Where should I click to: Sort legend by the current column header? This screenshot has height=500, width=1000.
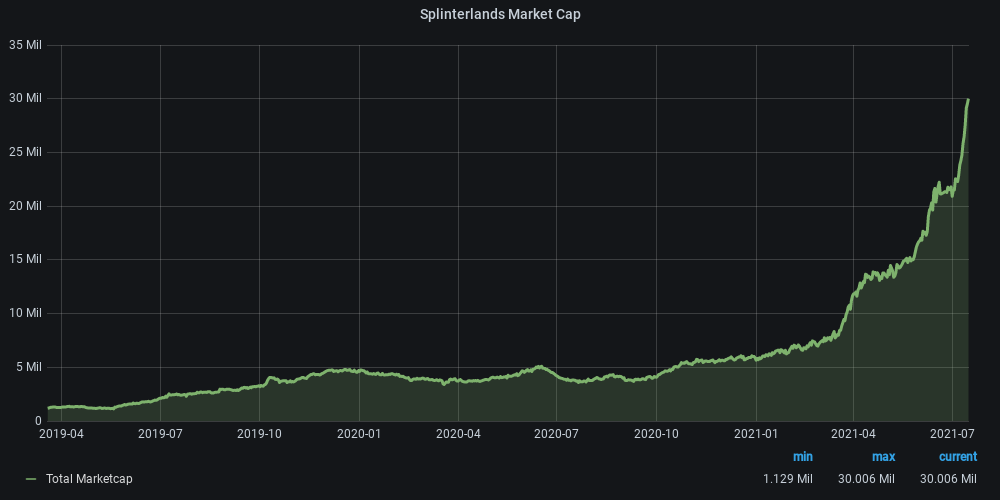tap(957, 457)
